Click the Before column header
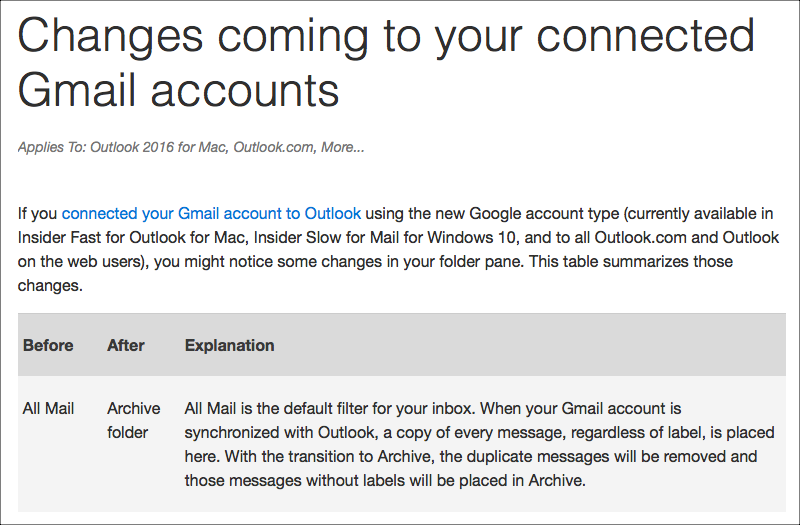Screen dimensions: 800x525 (48, 345)
